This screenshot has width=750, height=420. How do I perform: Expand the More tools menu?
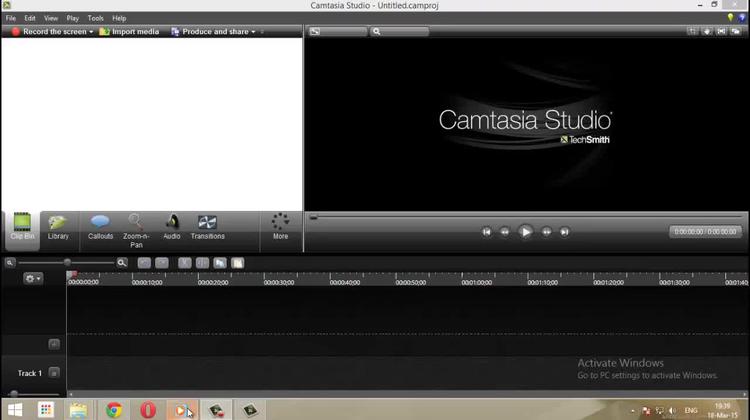pos(280,227)
